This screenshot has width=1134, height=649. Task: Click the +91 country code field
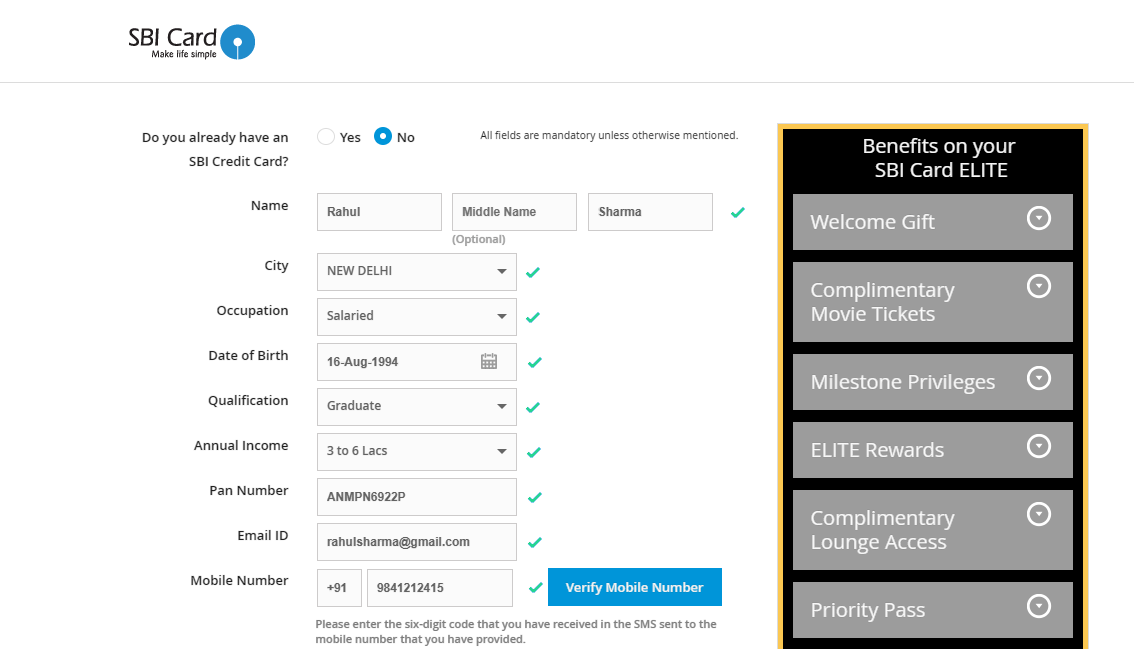(x=339, y=588)
